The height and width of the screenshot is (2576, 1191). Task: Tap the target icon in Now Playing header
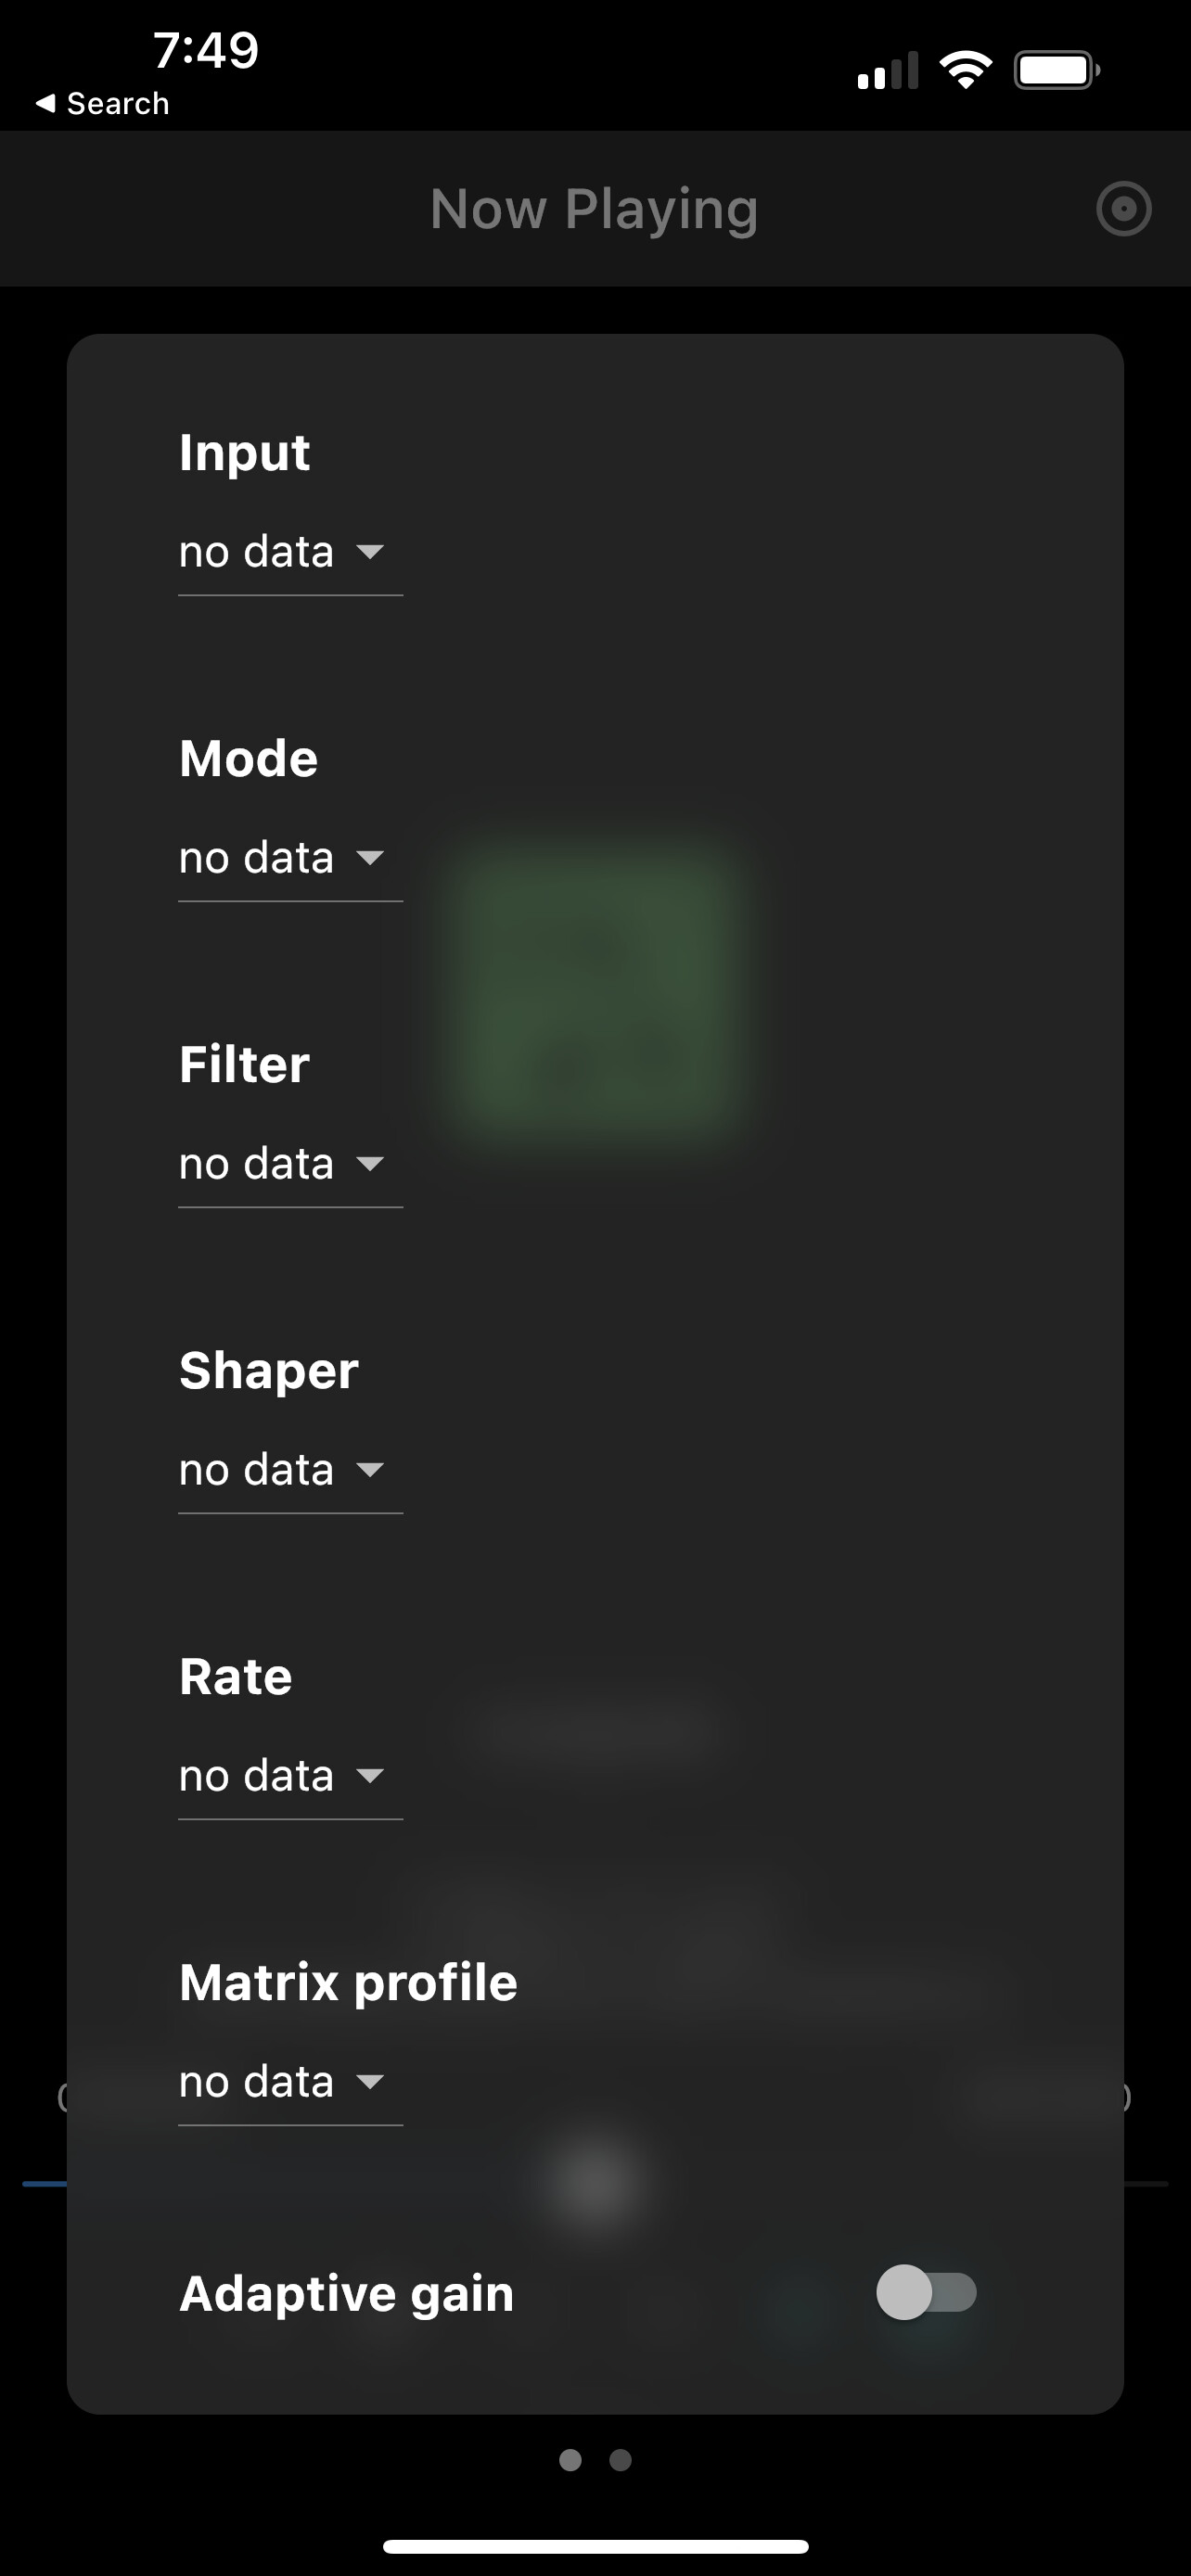(x=1123, y=209)
